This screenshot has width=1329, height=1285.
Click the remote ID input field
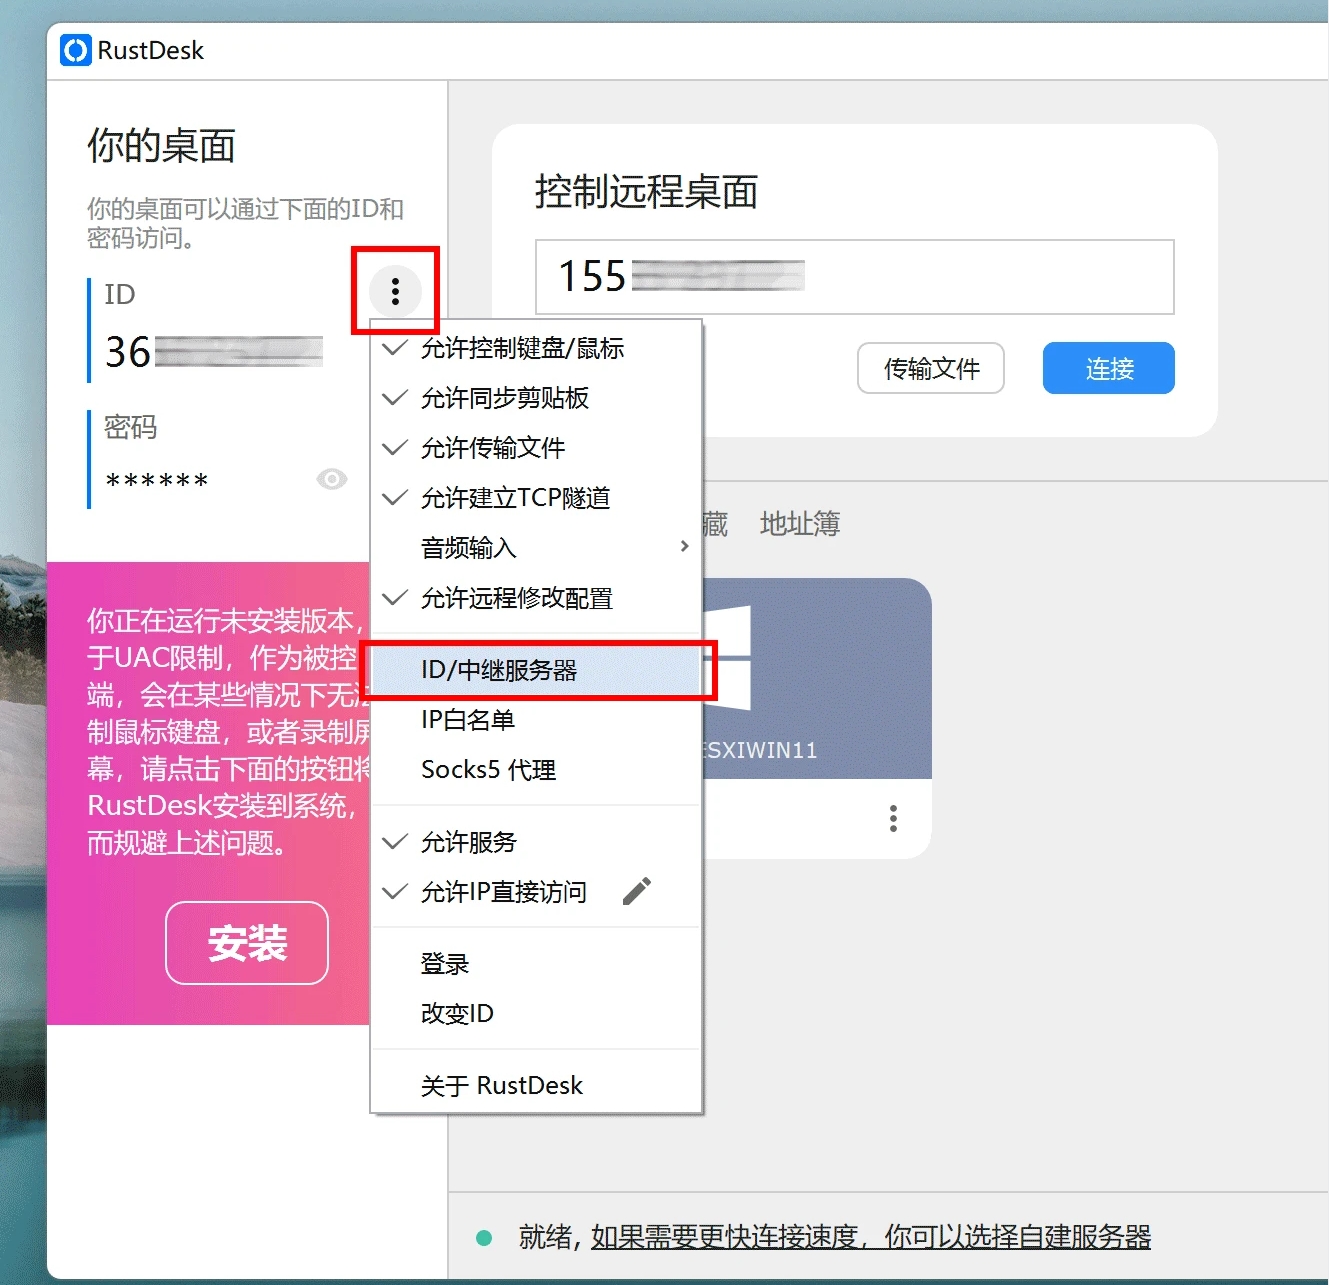(x=900, y=277)
